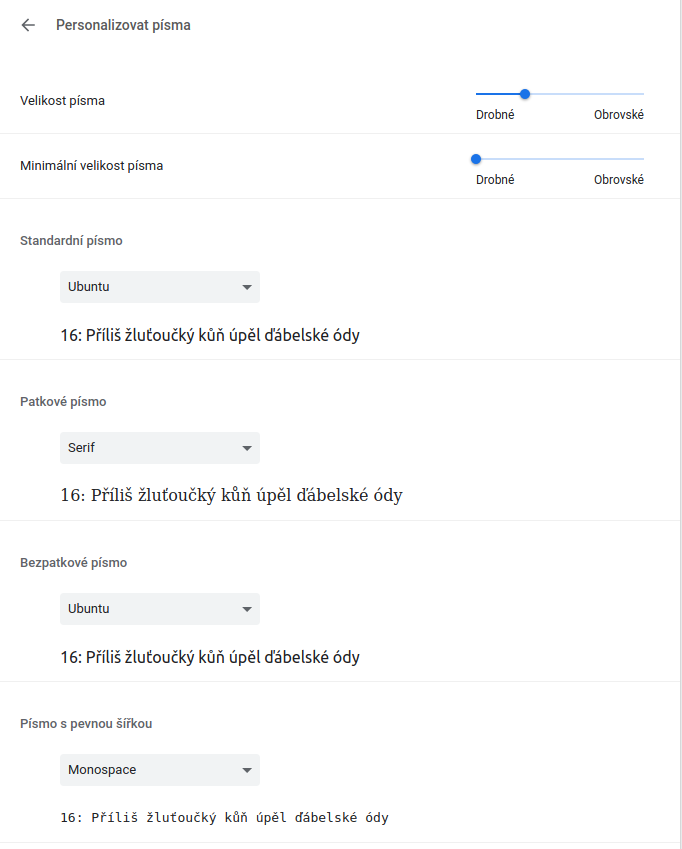
Task: Select the Patkové písmo section heading
Action: [x=63, y=402]
